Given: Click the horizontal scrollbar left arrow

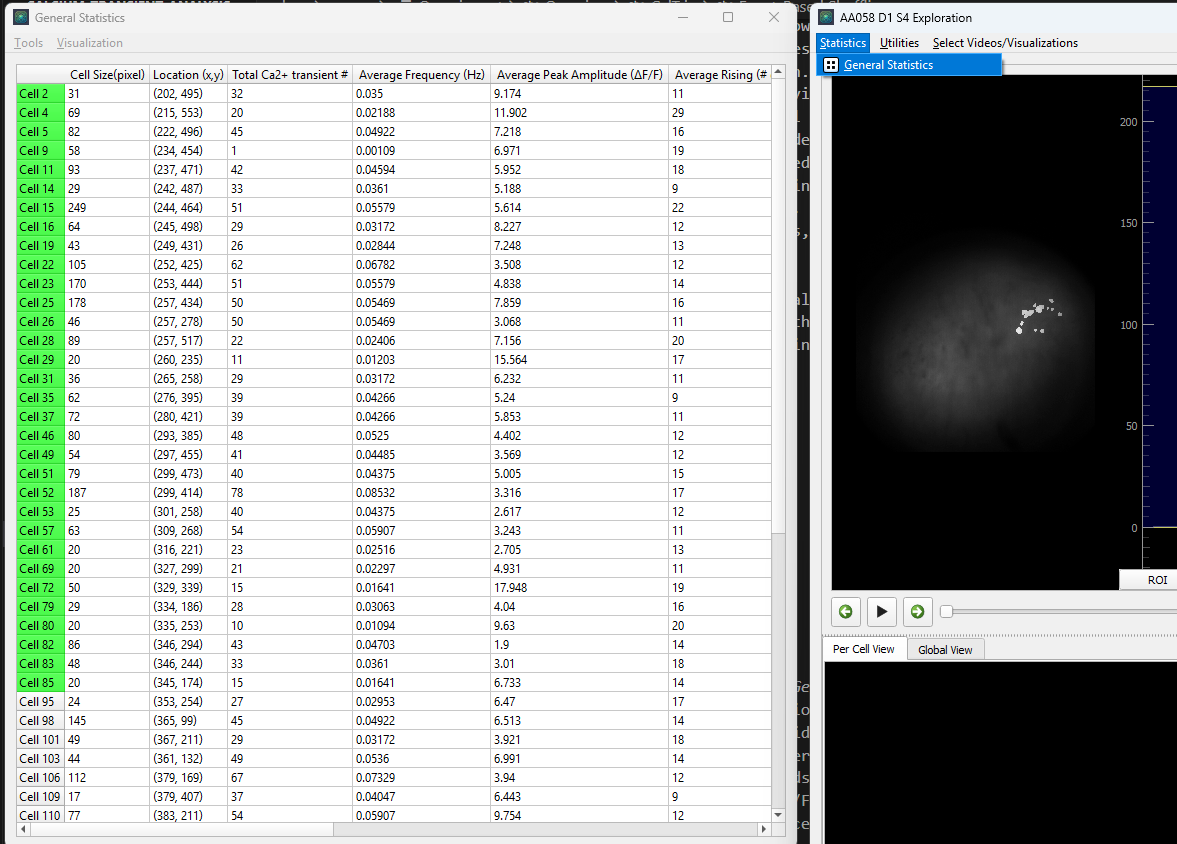Looking at the screenshot, I should pyautogui.click(x=23, y=829).
